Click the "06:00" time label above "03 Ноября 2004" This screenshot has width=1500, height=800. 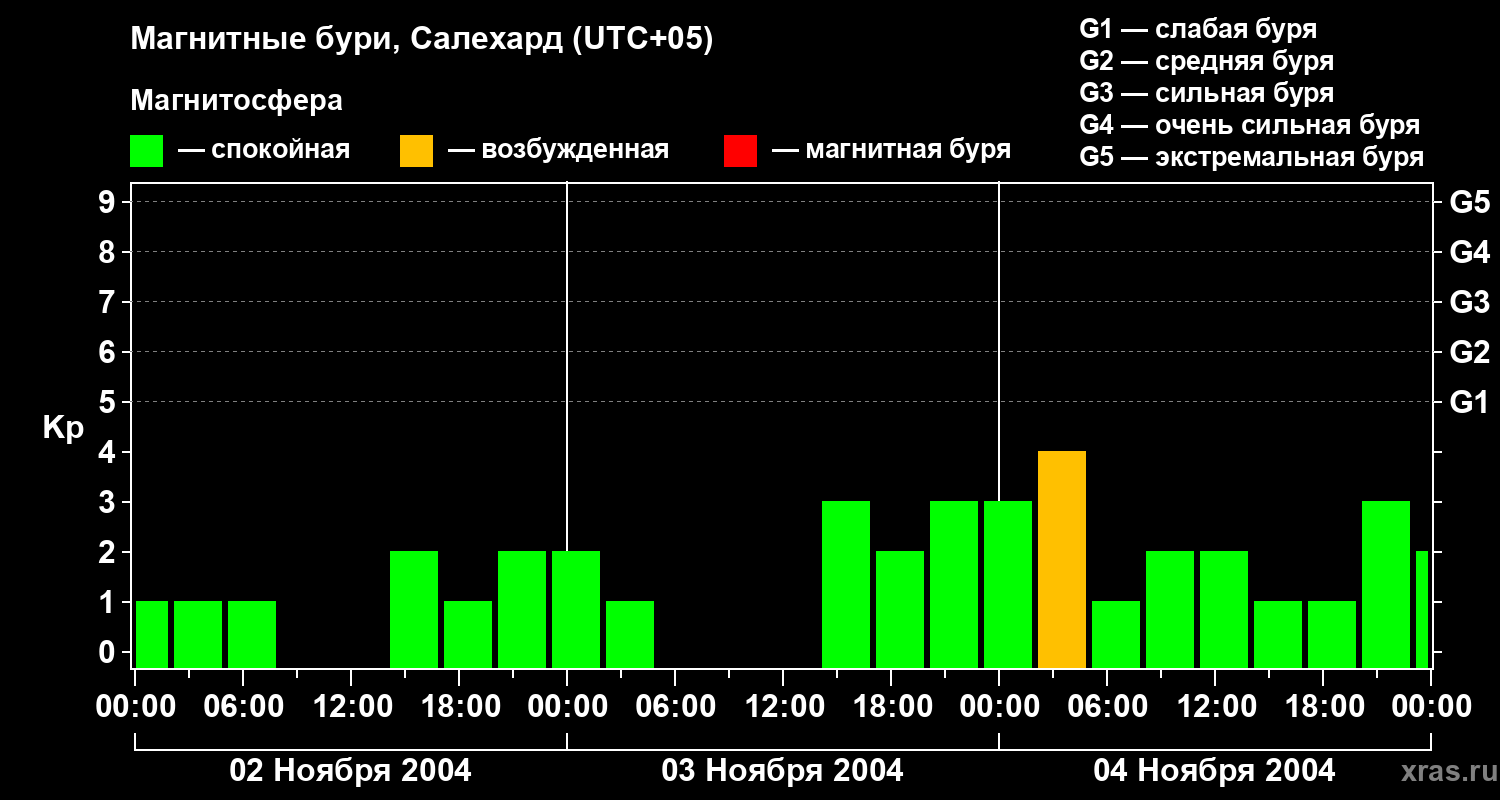click(x=675, y=706)
